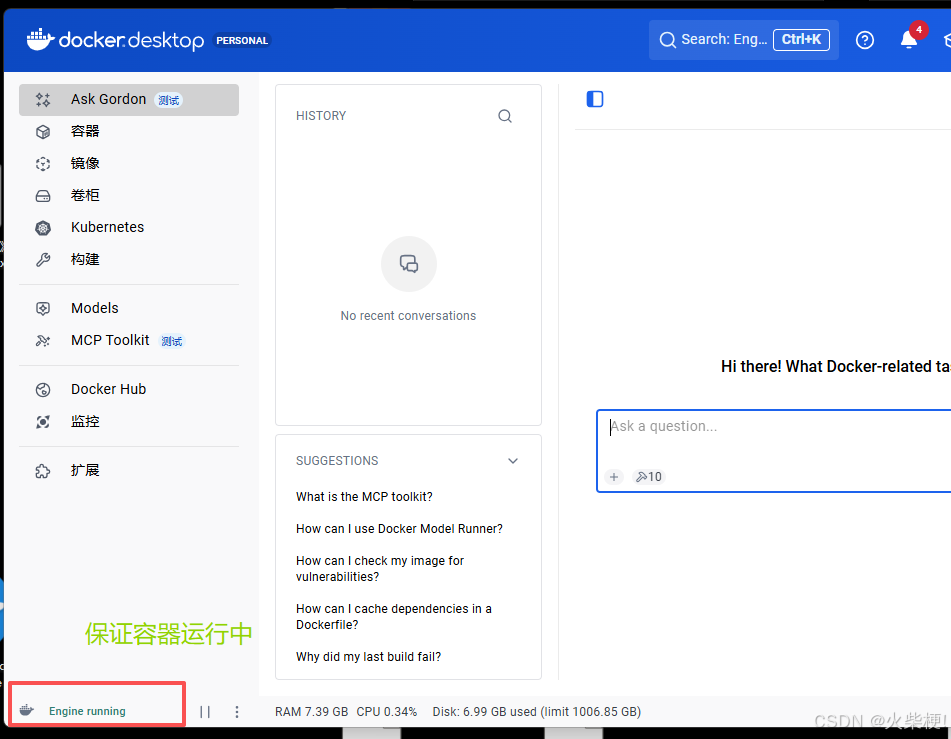
Task: Open Ask Gordon in the sidebar
Action: pos(129,100)
